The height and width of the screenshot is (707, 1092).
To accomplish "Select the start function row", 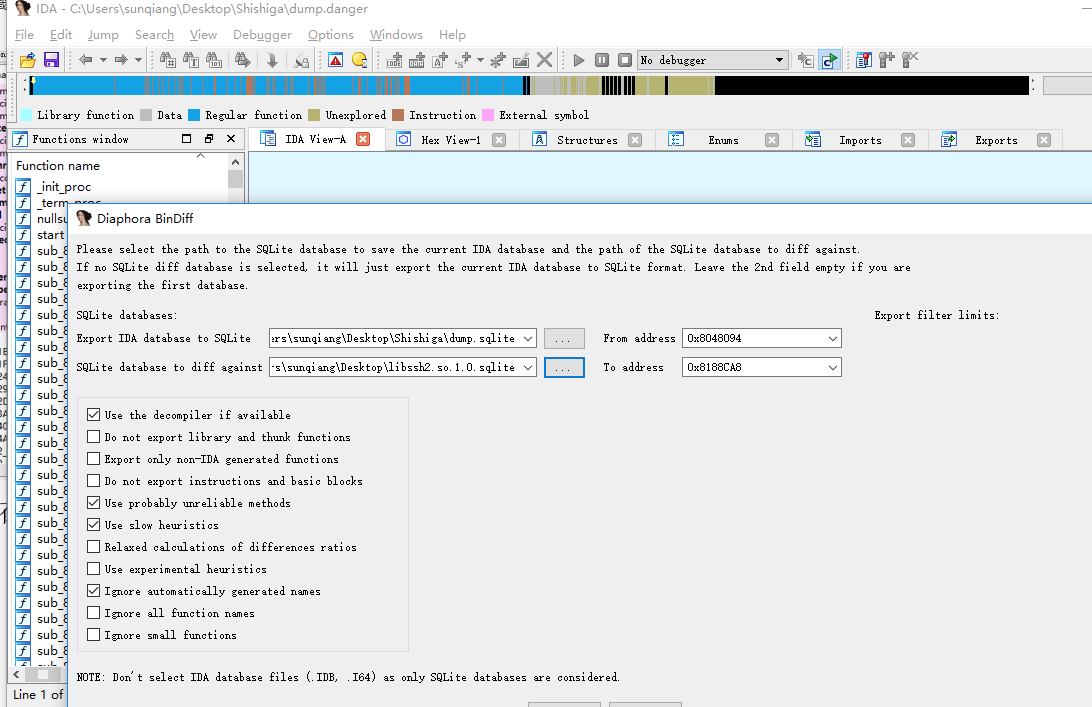I will click(50, 235).
